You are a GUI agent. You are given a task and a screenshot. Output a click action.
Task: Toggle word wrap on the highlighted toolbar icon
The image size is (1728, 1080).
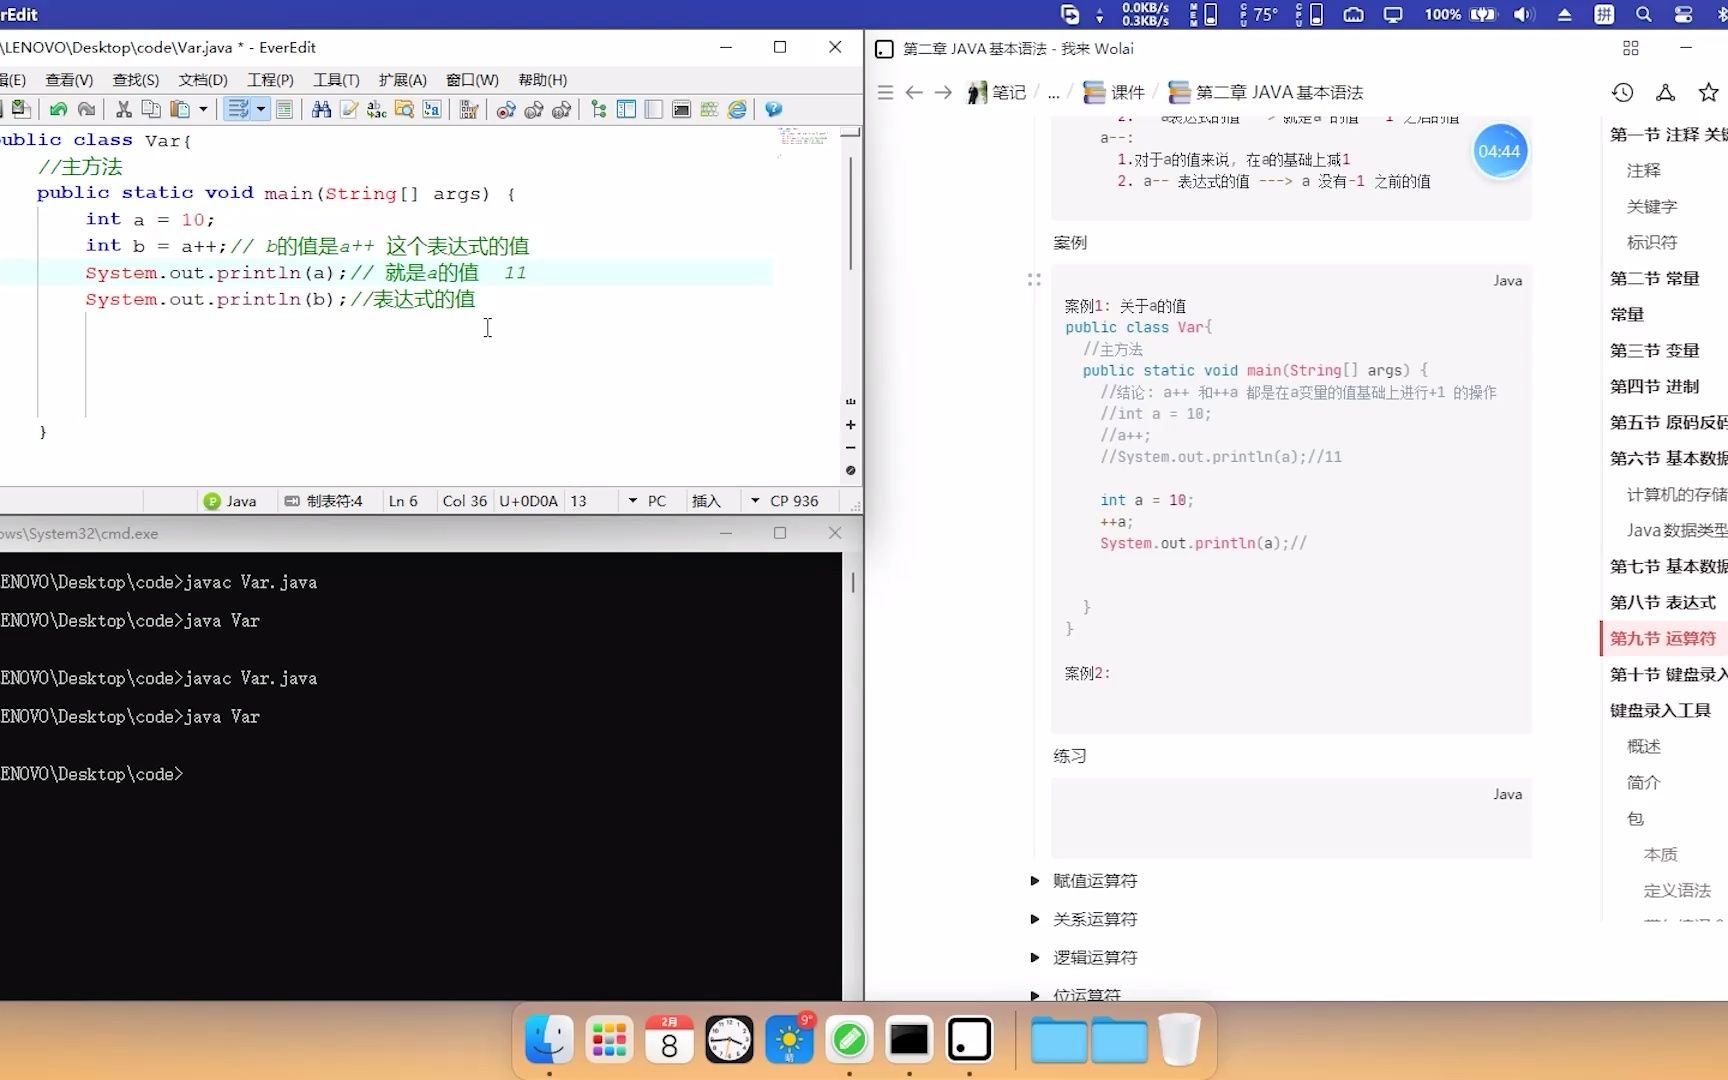click(240, 109)
